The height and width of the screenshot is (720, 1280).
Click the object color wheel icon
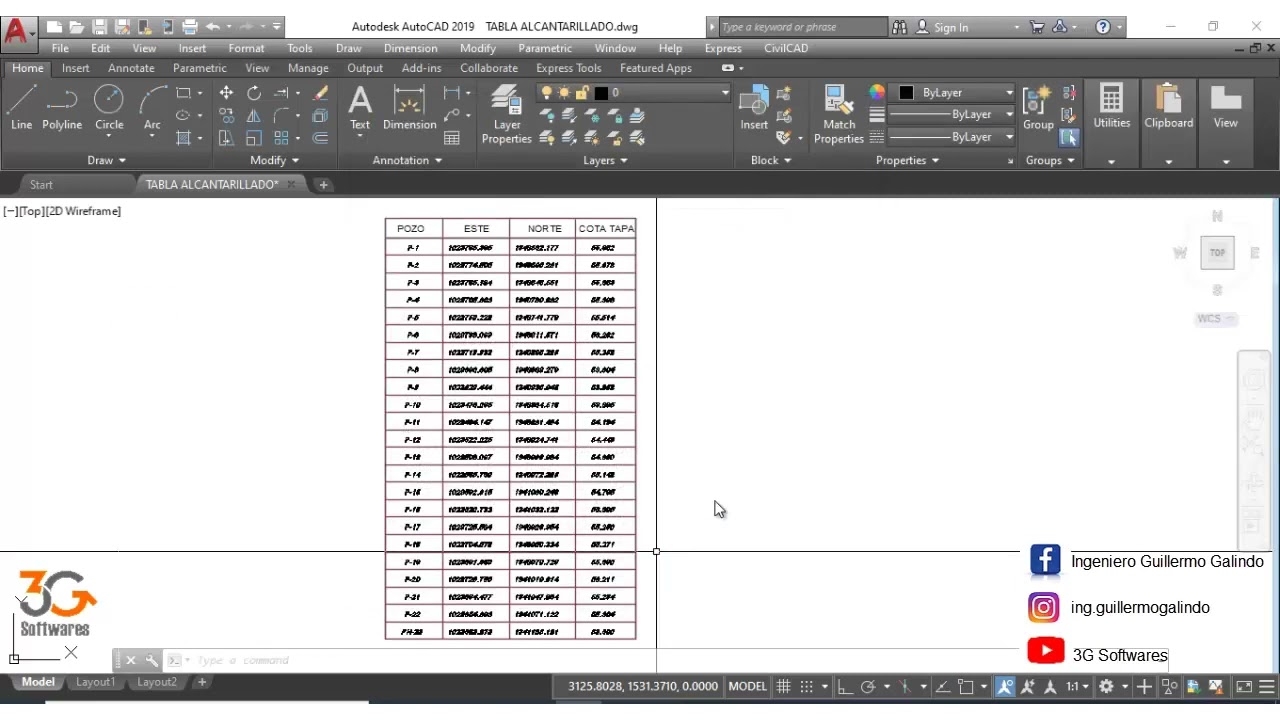(877, 93)
